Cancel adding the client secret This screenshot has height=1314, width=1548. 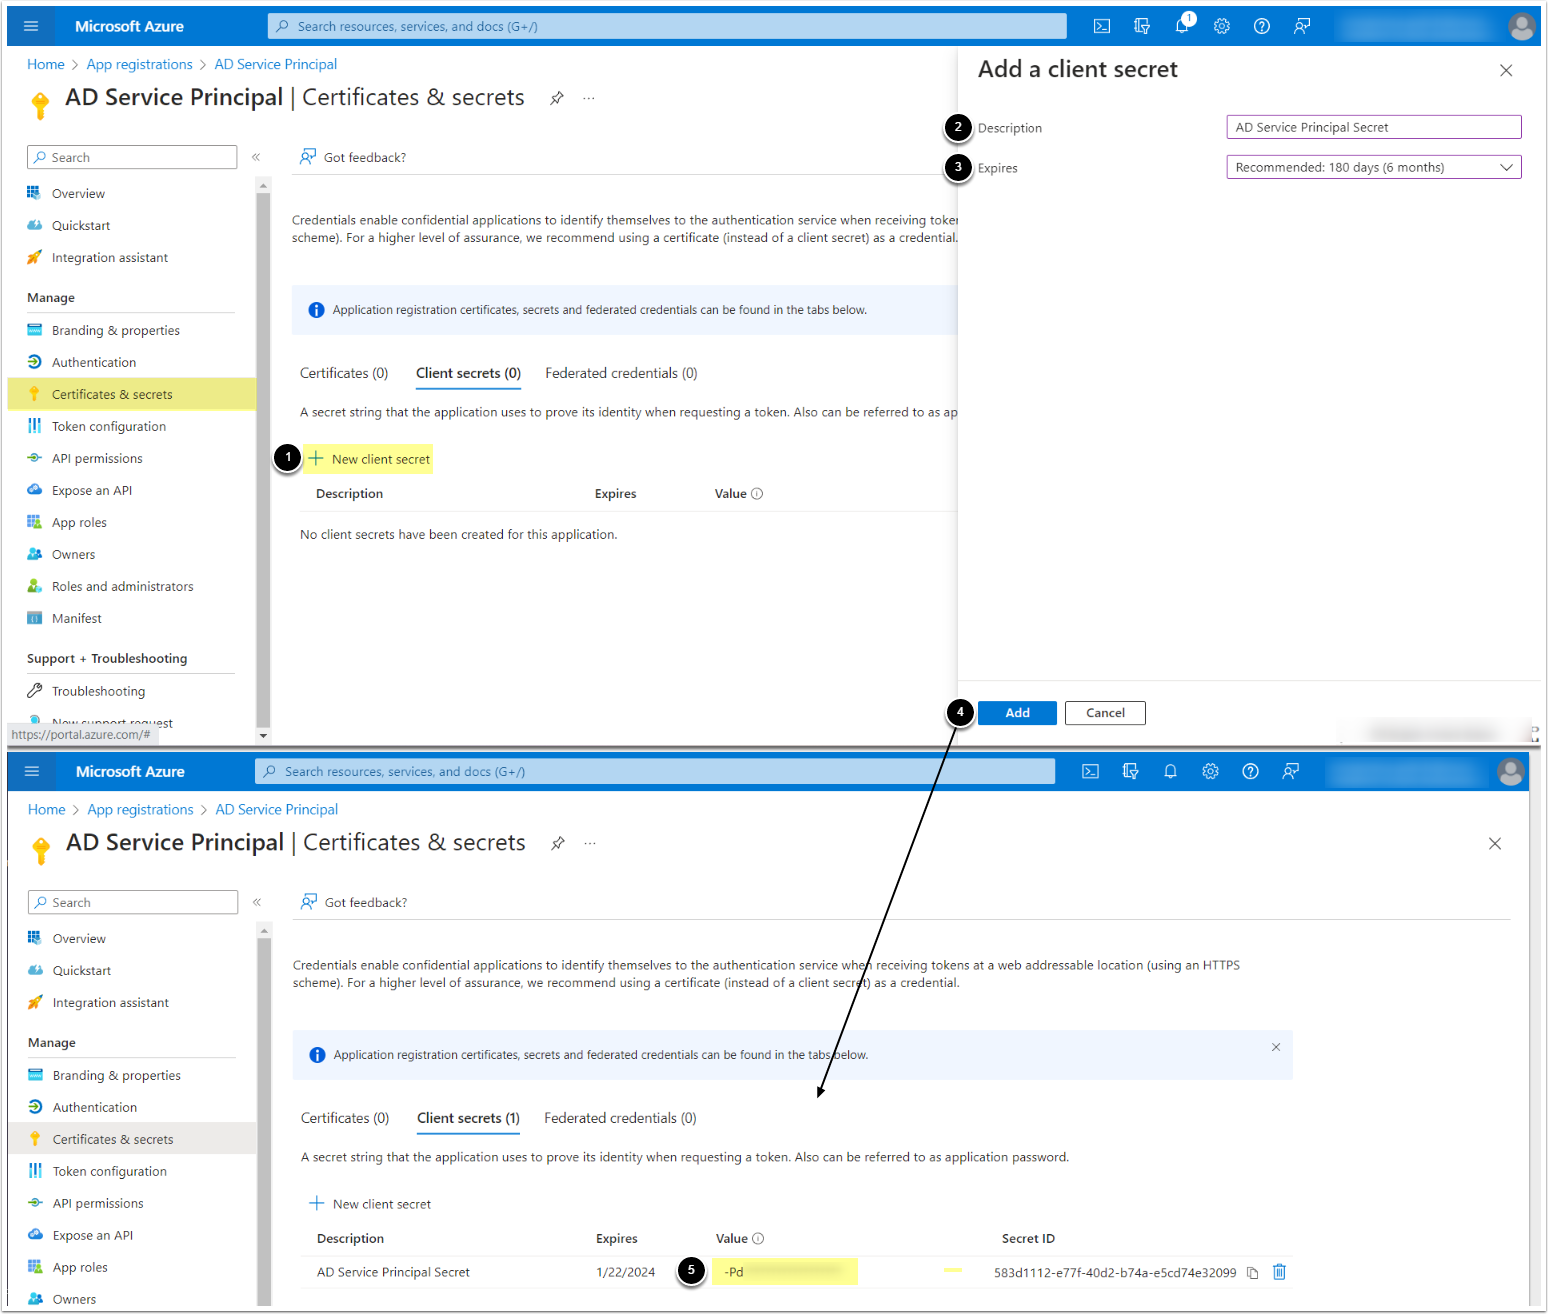coord(1105,713)
